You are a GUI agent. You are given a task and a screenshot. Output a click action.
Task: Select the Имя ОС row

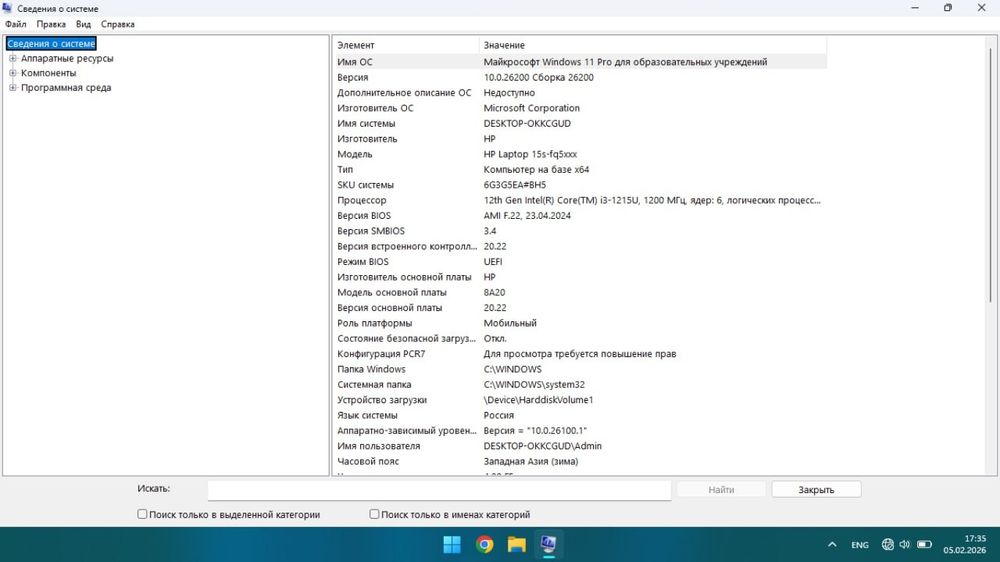pyautogui.click(x=580, y=62)
